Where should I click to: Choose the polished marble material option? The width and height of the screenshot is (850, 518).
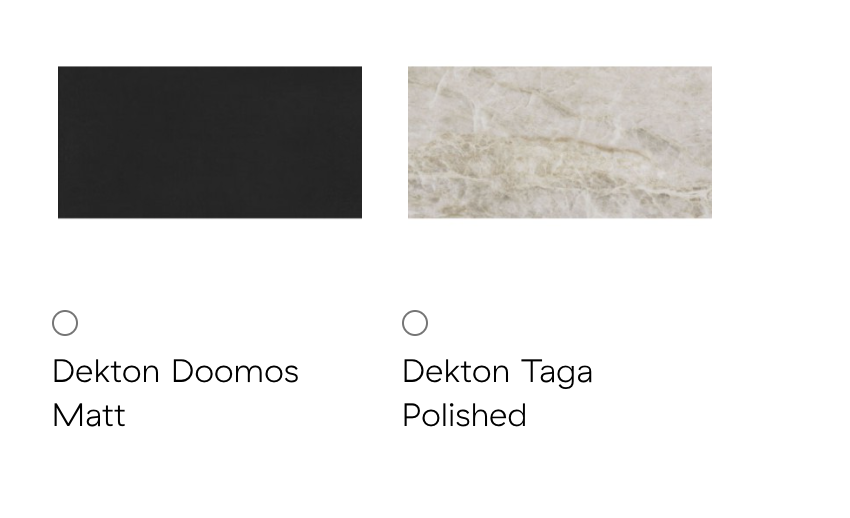(x=415, y=323)
